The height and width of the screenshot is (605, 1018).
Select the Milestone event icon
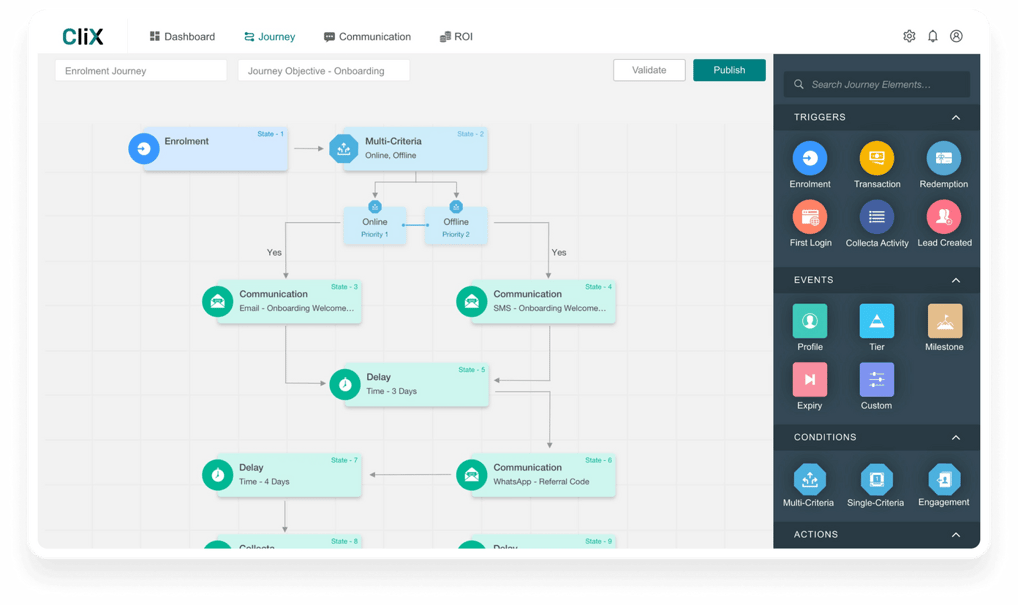945,321
